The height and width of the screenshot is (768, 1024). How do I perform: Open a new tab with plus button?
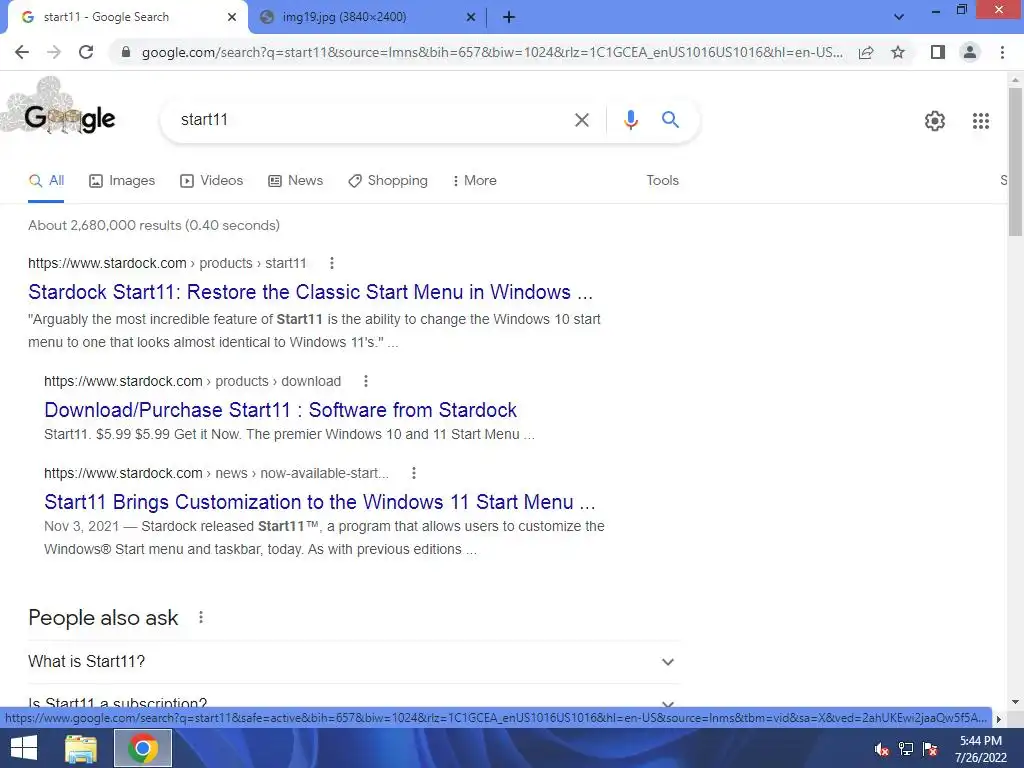point(509,17)
